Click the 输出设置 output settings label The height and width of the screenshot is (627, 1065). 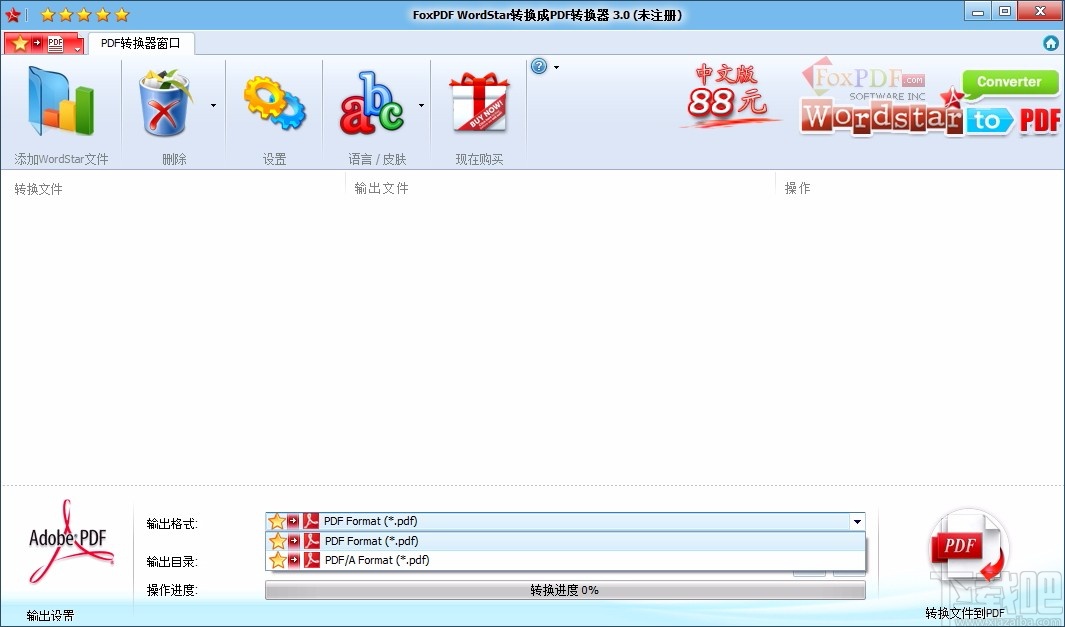[50, 615]
